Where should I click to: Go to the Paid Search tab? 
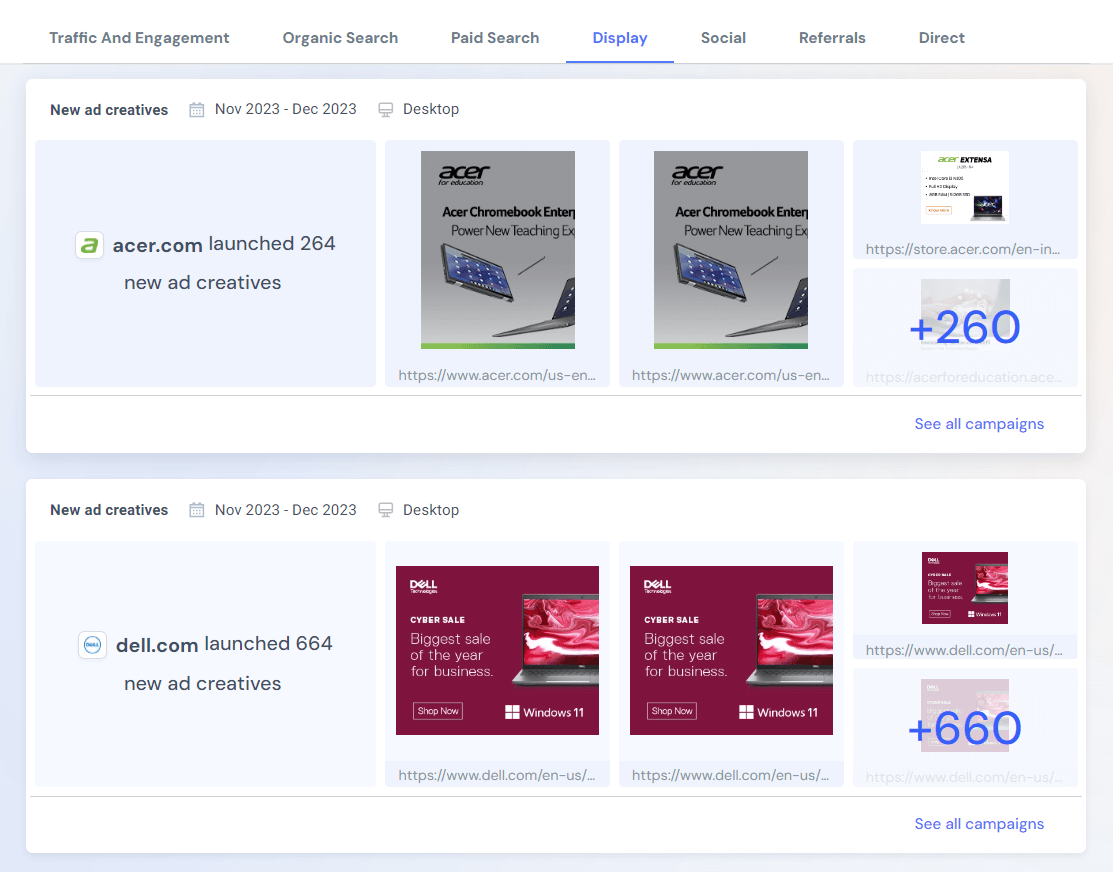click(x=495, y=38)
